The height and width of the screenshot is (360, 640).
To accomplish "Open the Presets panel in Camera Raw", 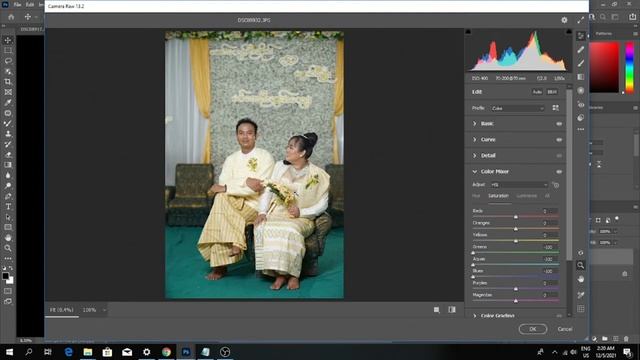I will click(x=581, y=118).
